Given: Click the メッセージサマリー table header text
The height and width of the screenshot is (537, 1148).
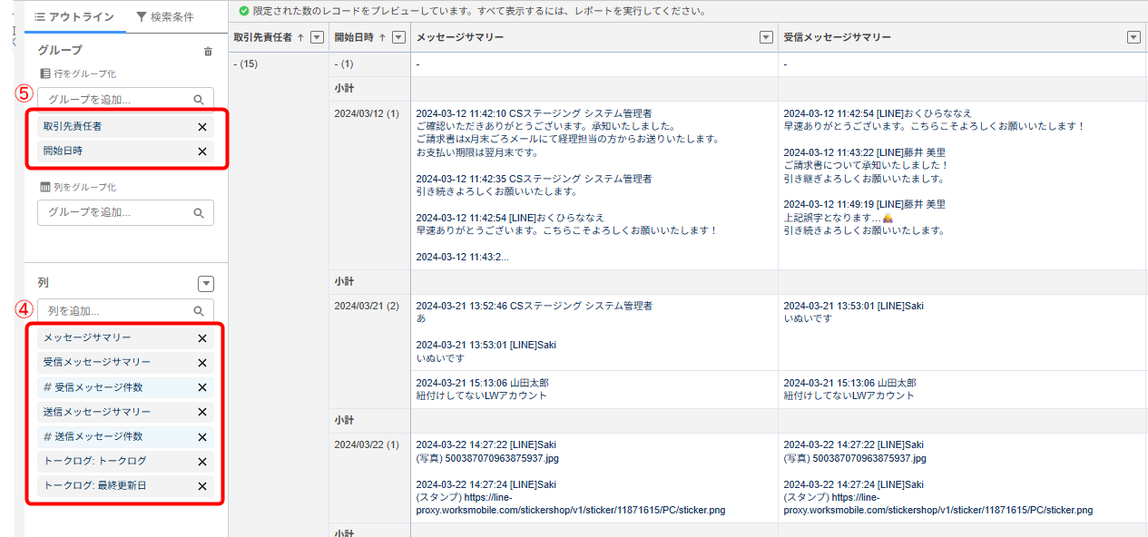Looking at the screenshot, I should [x=460, y=37].
